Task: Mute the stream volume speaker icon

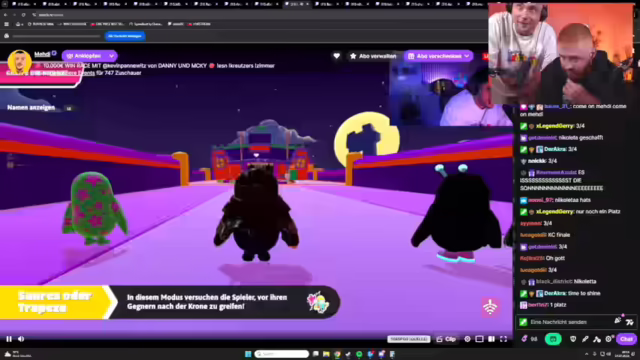Action: click(21, 339)
